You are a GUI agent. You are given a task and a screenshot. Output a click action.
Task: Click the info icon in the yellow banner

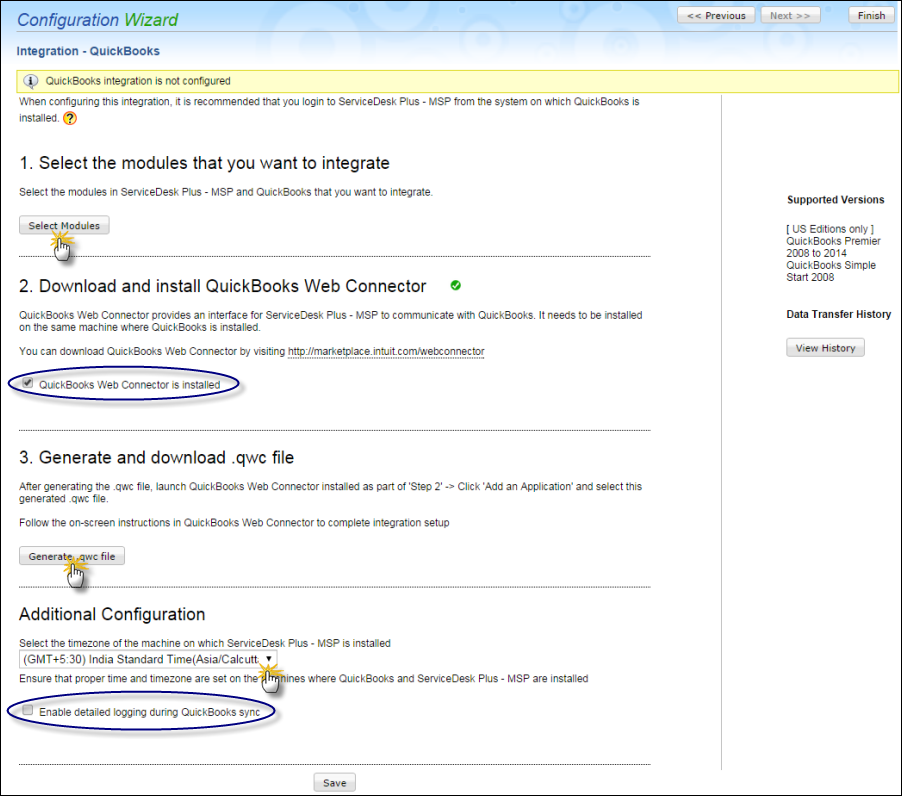click(30, 81)
